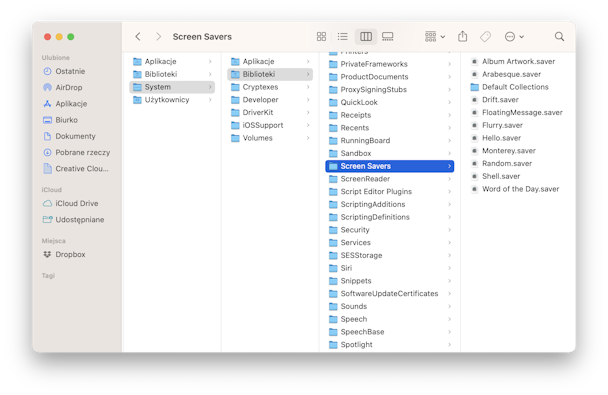Select FloatingMessage.saver file

tap(516, 113)
